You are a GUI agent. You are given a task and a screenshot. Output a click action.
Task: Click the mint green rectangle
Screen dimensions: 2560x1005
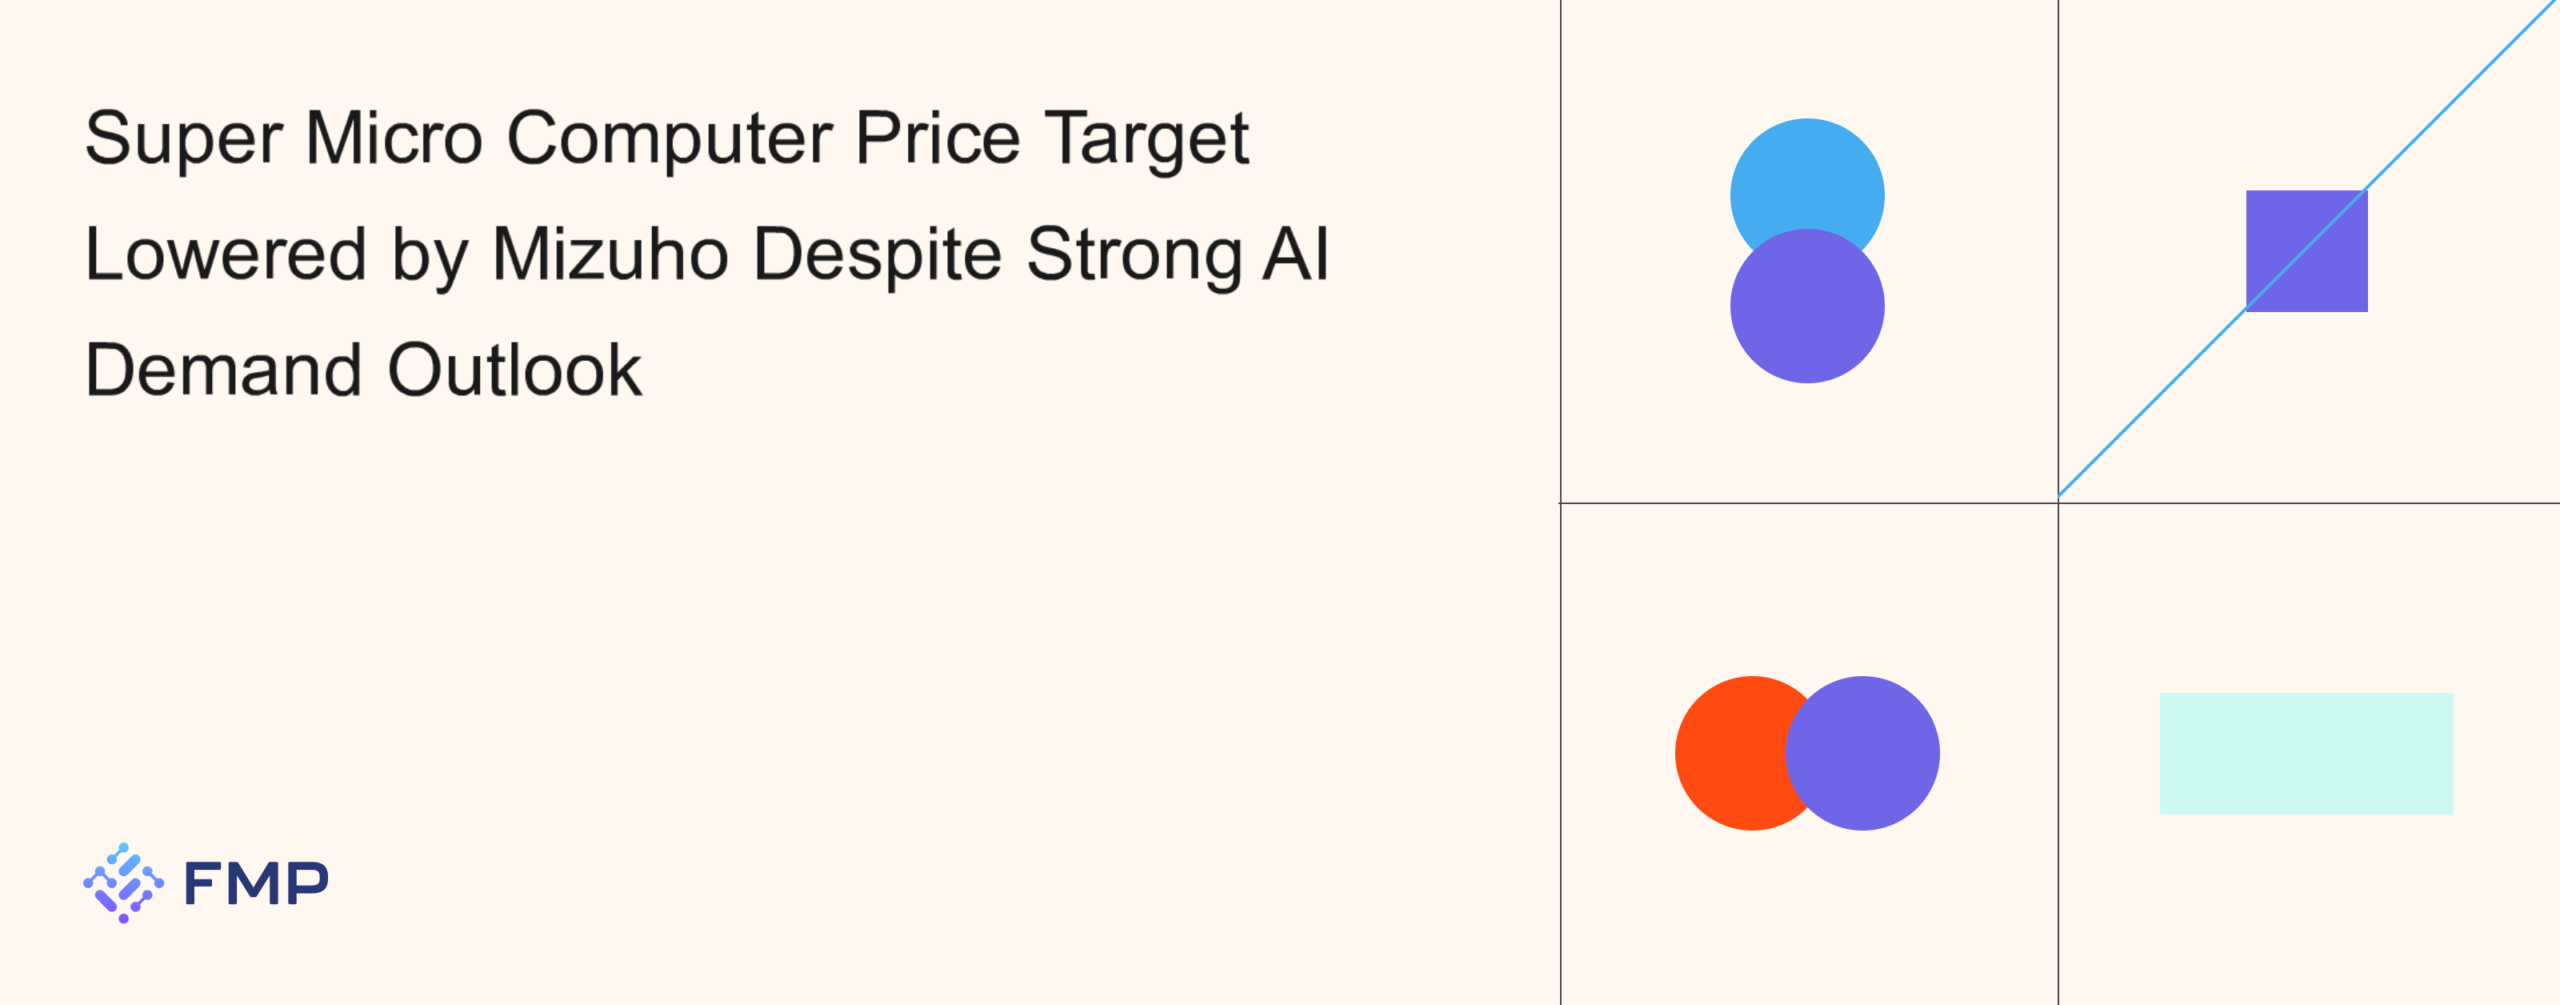coord(2306,753)
